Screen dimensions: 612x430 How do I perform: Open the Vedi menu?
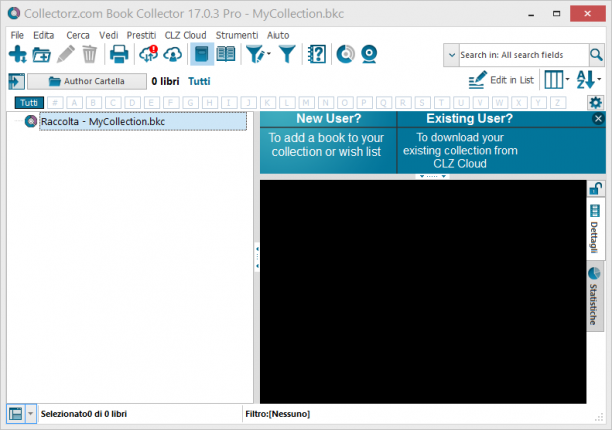click(109, 36)
